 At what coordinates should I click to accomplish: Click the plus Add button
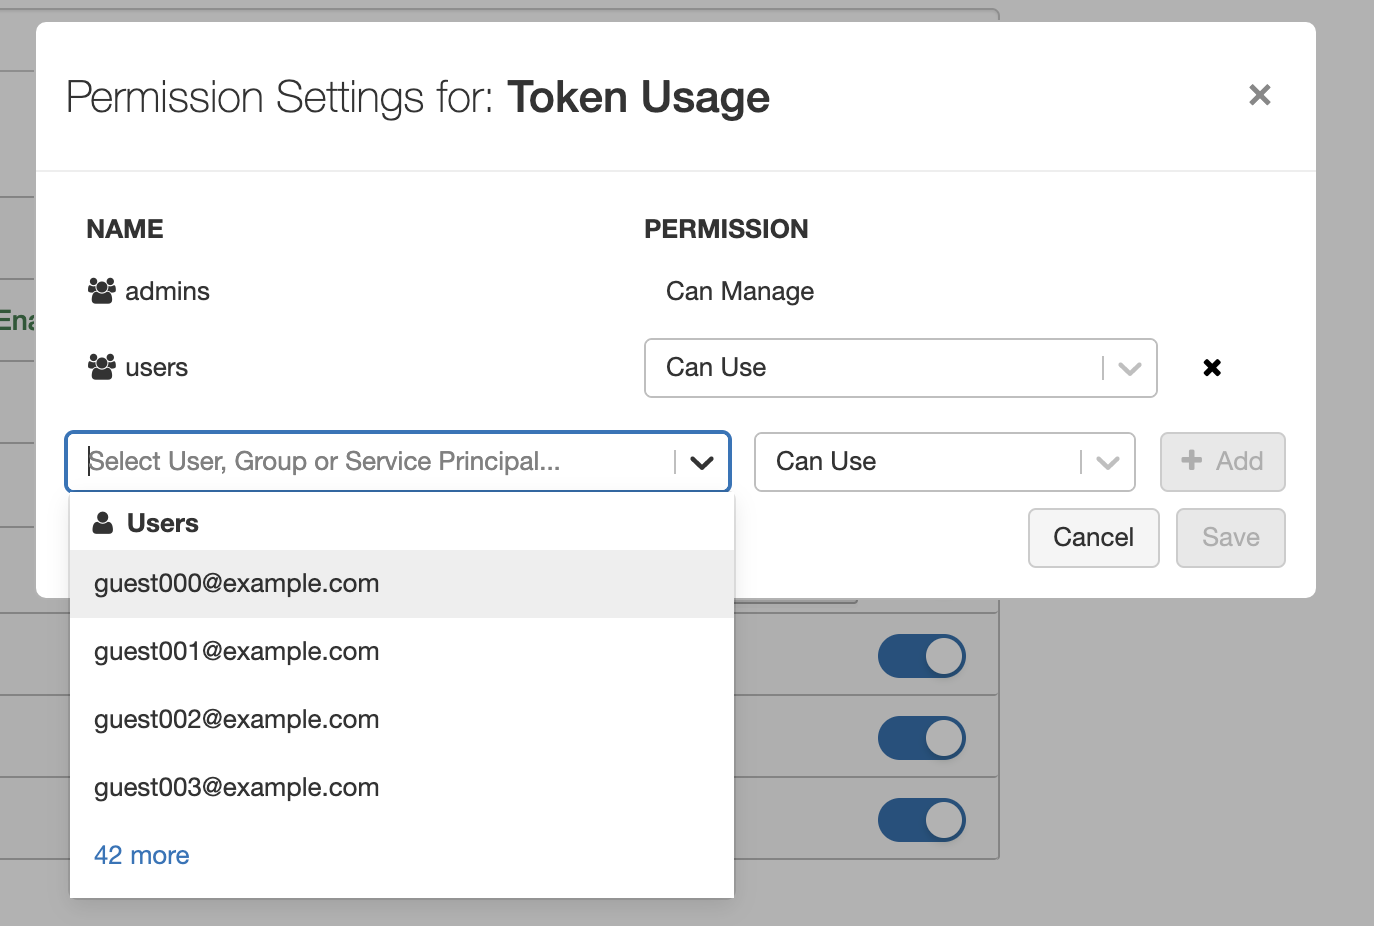[1222, 461]
